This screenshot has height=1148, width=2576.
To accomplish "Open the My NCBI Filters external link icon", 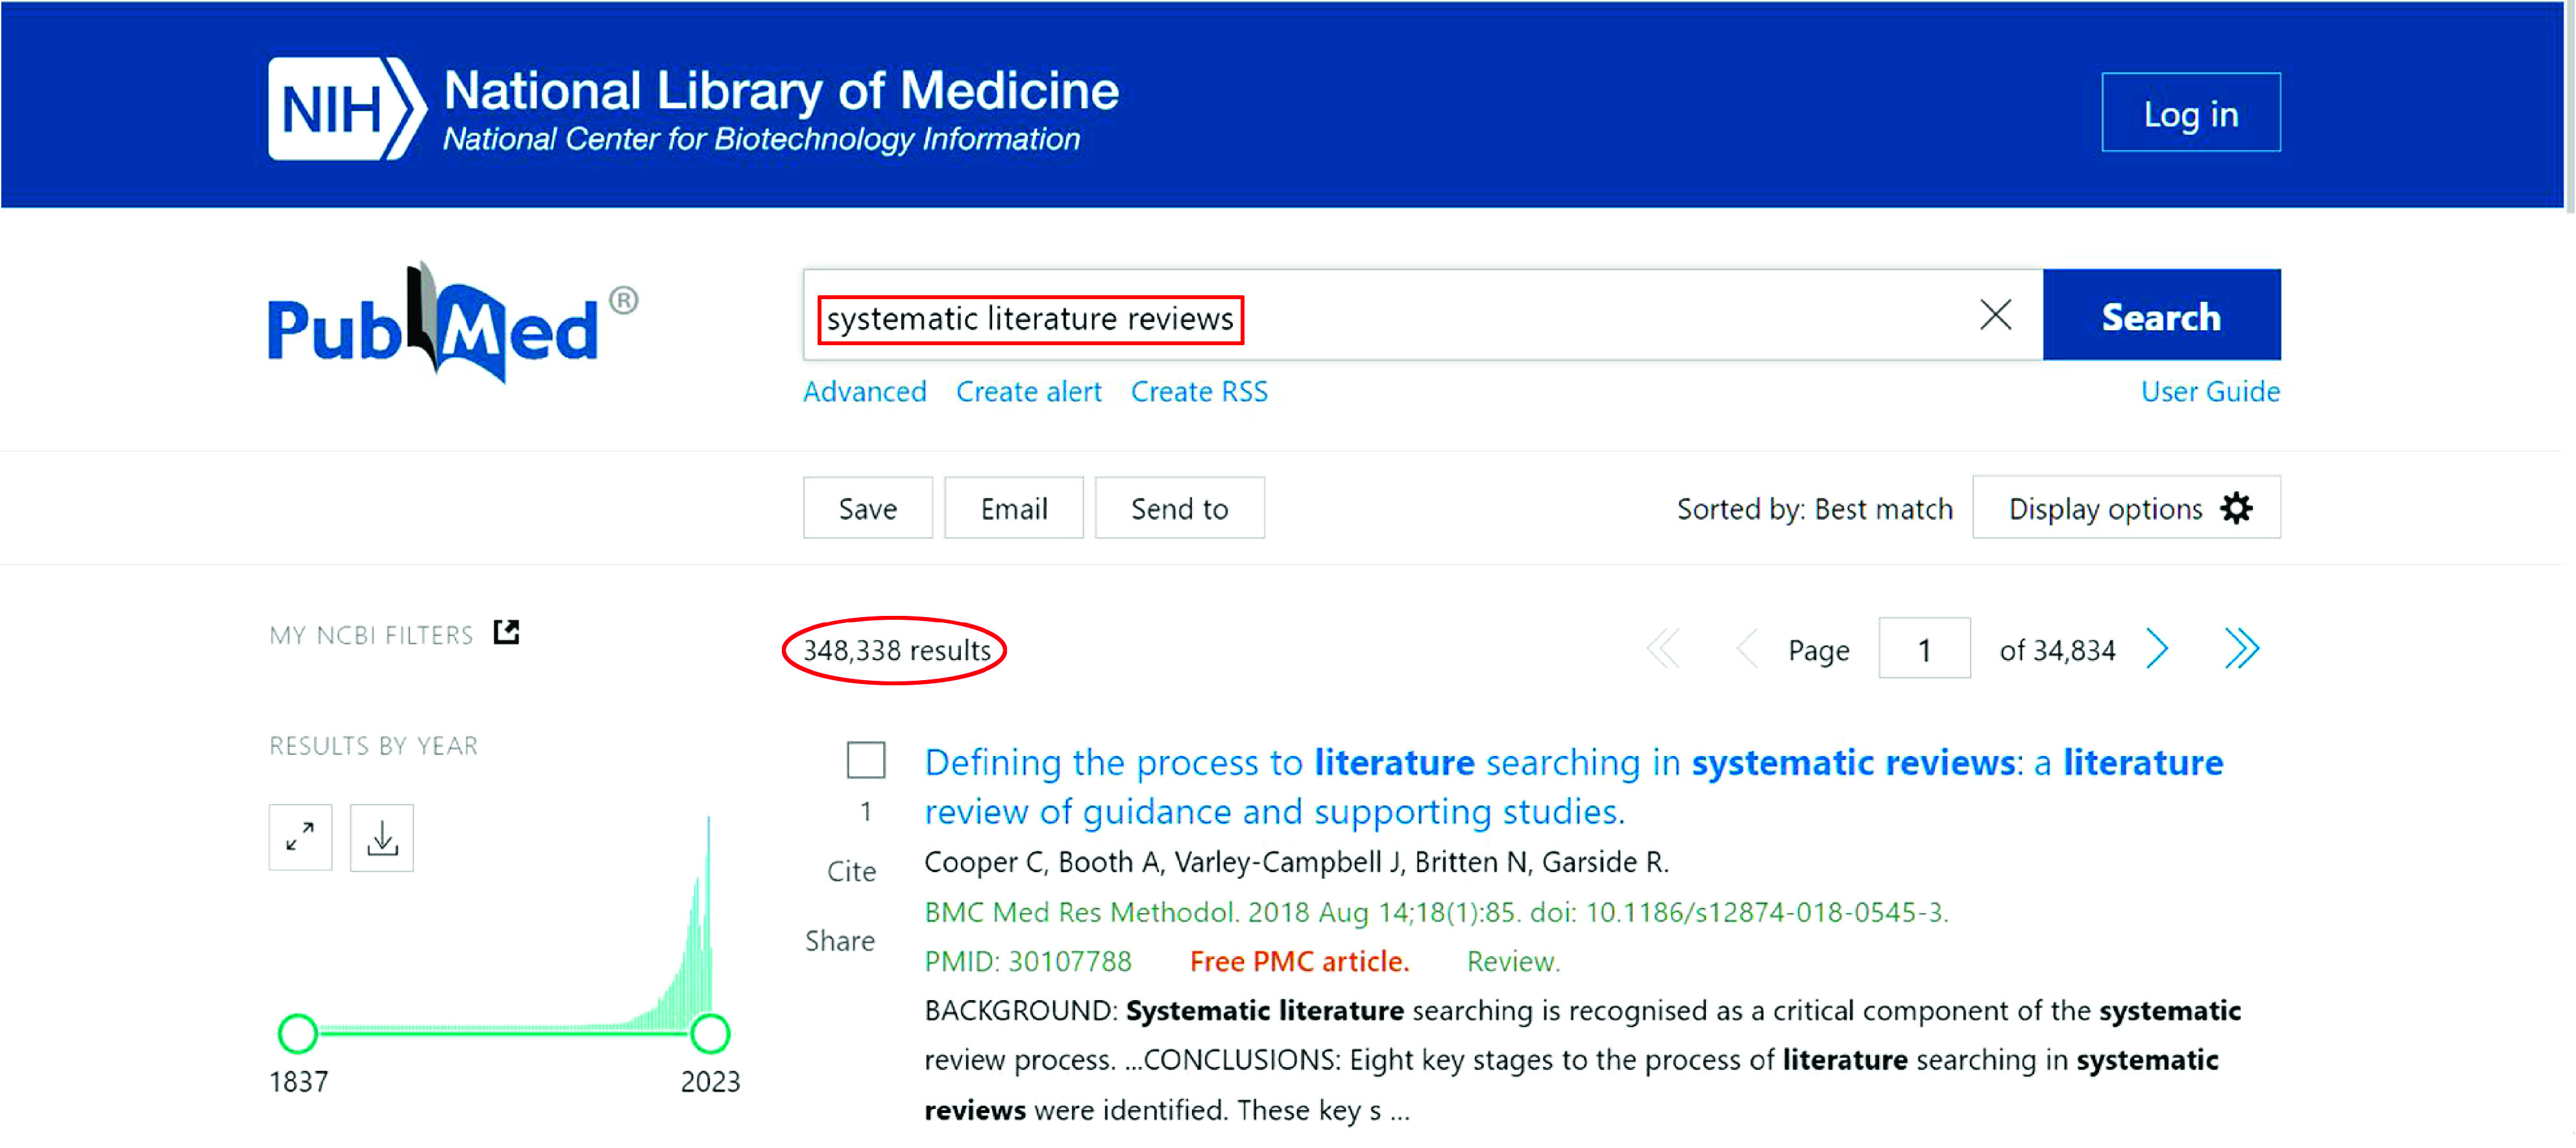I will tap(507, 632).
